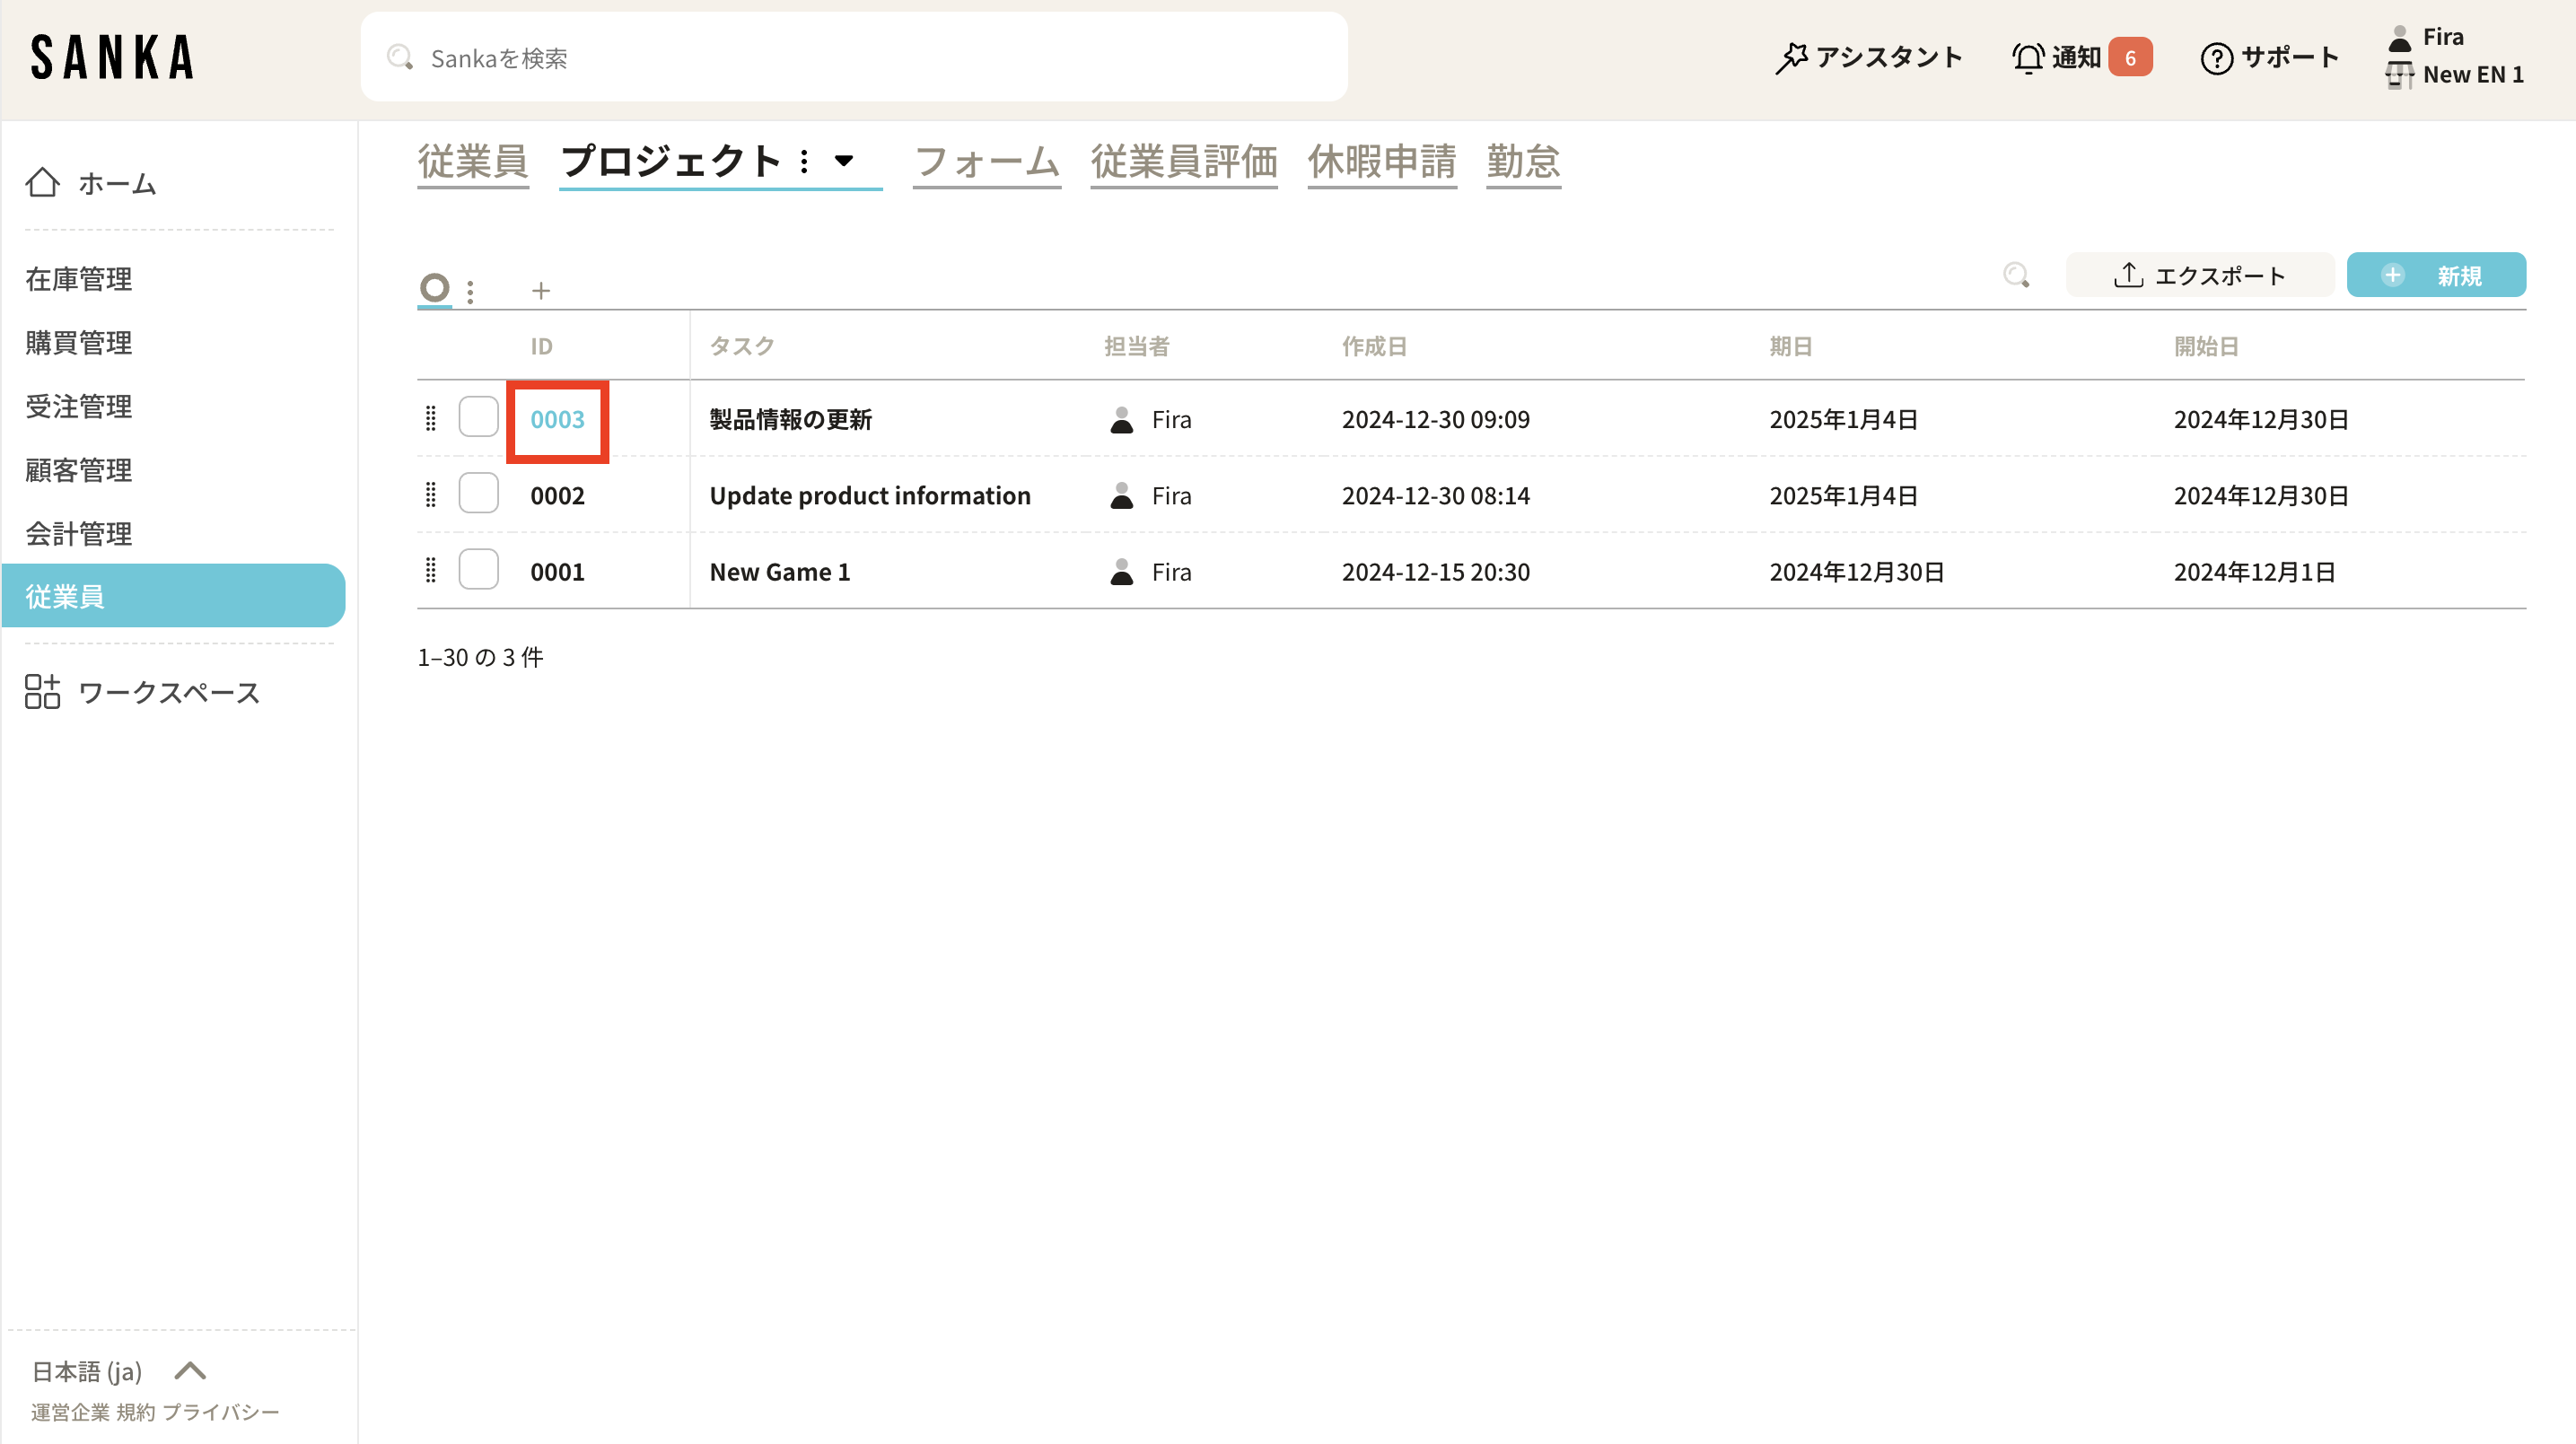
Task: Click the 新規 new button
Action: click(2435, 275)
